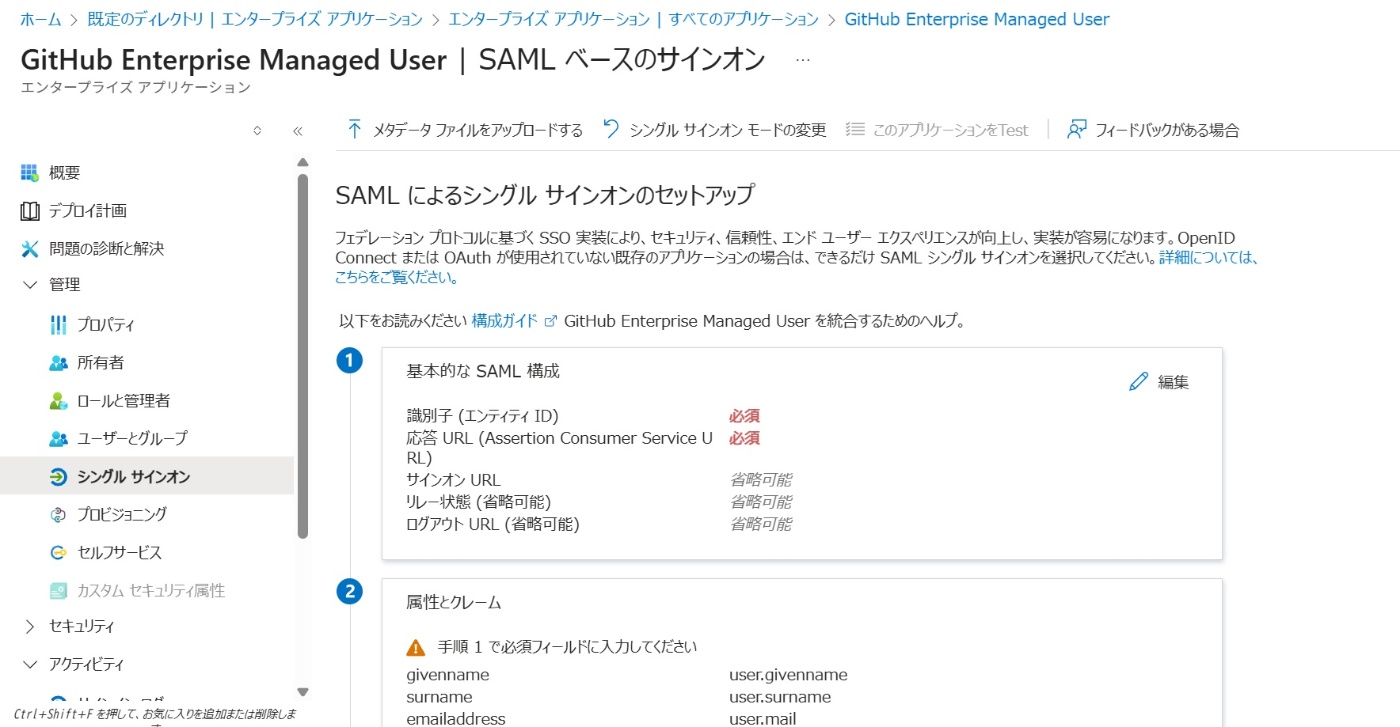The image size is (1400, 727).
Task: Click the セルフサービス icon in sidebar
Action: coord(58,552)
